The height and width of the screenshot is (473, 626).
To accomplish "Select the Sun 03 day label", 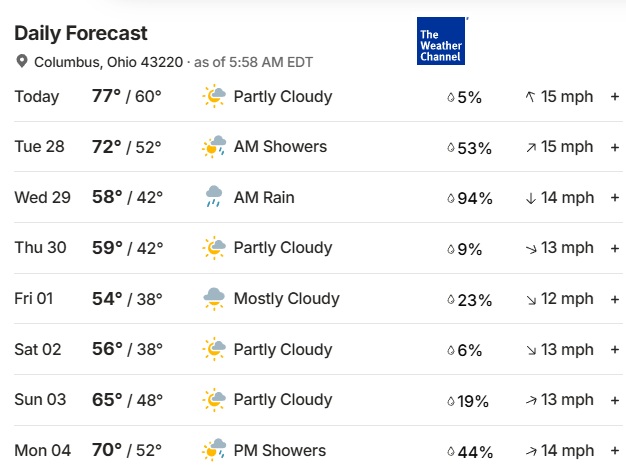I will point(40,399).
